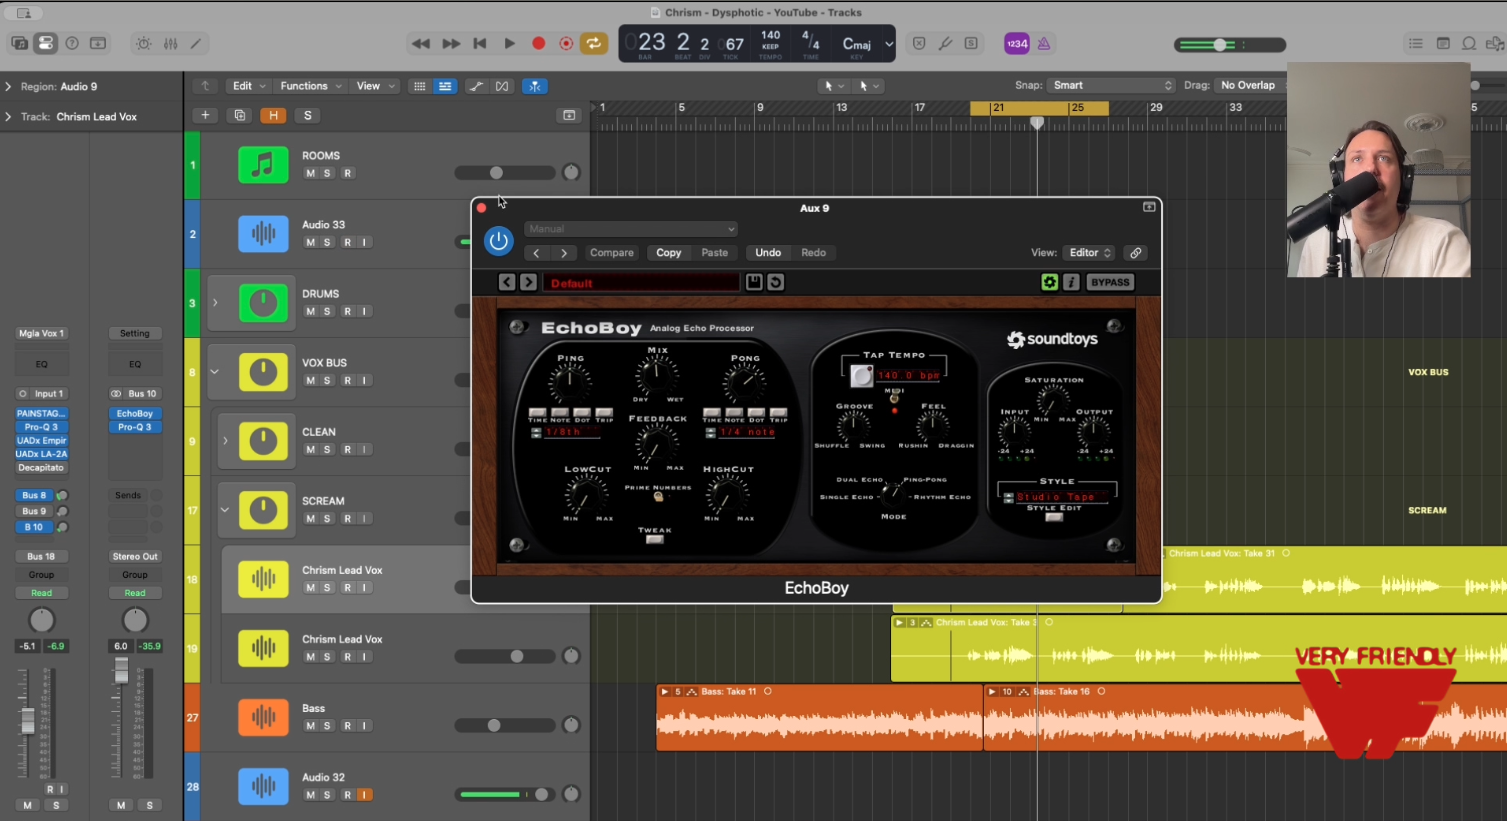Image resolution: width=1507 pixels, height=821 pixels.
Task: Toggle the Inspector panel icon
Action: pos(45,43)
